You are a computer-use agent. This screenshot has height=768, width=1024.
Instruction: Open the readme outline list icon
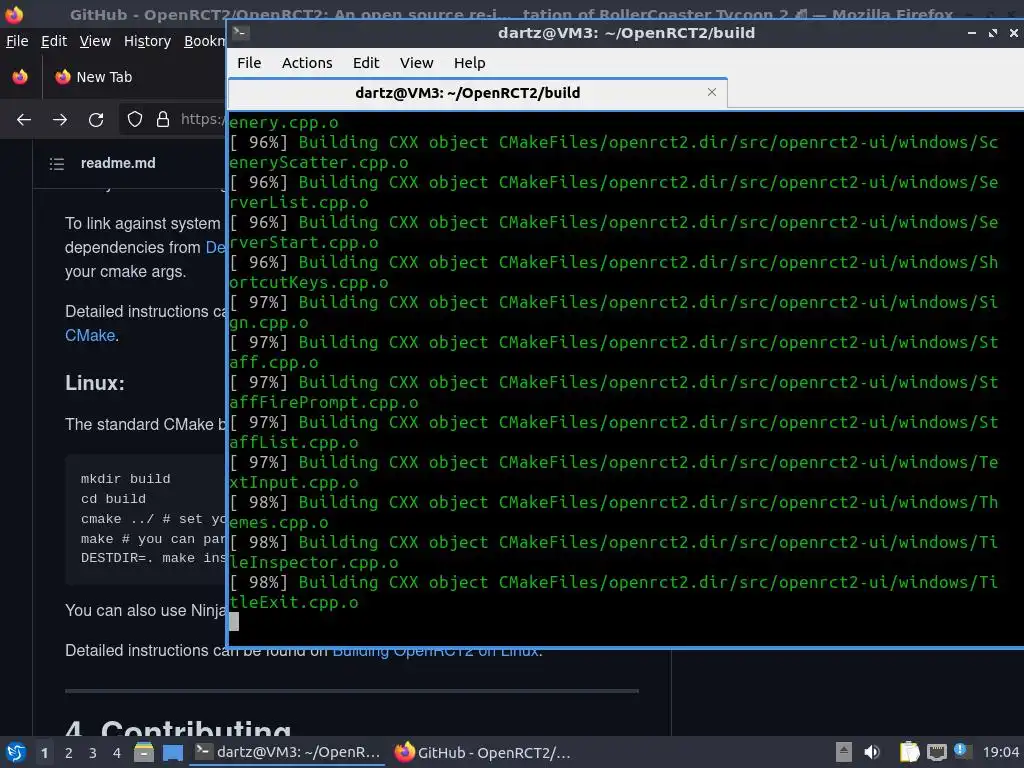[x=57, y=163]
